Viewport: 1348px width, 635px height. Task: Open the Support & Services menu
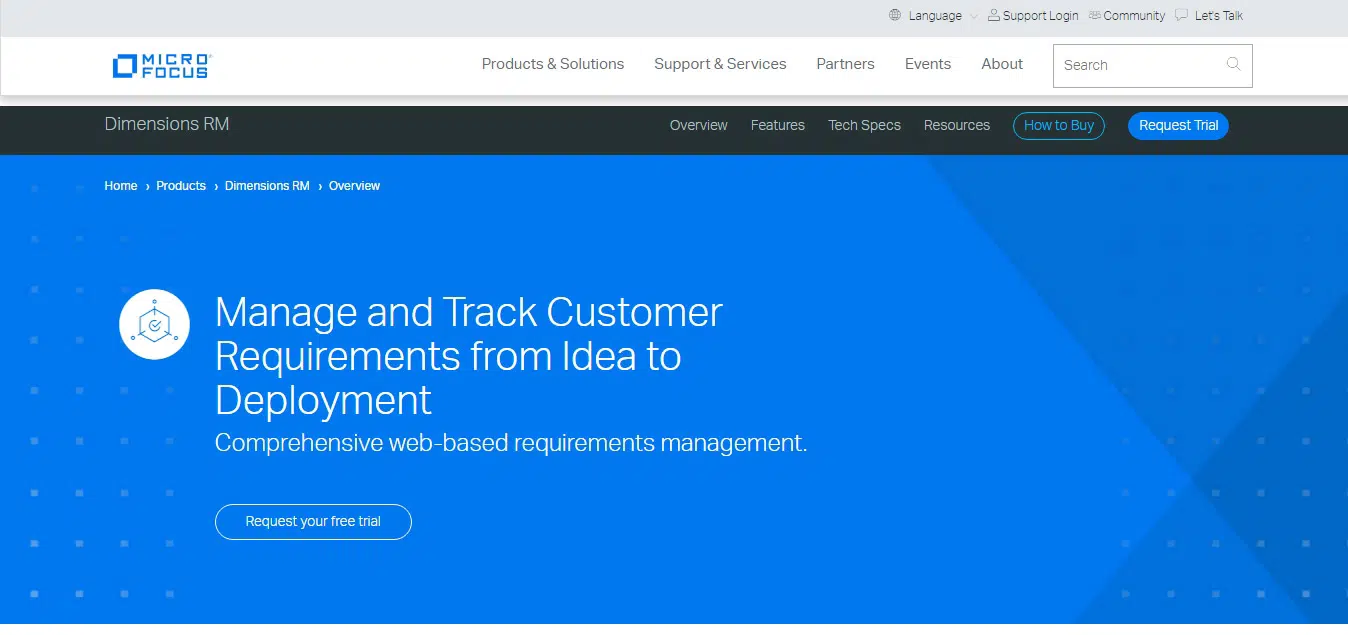tap(720, 64)
